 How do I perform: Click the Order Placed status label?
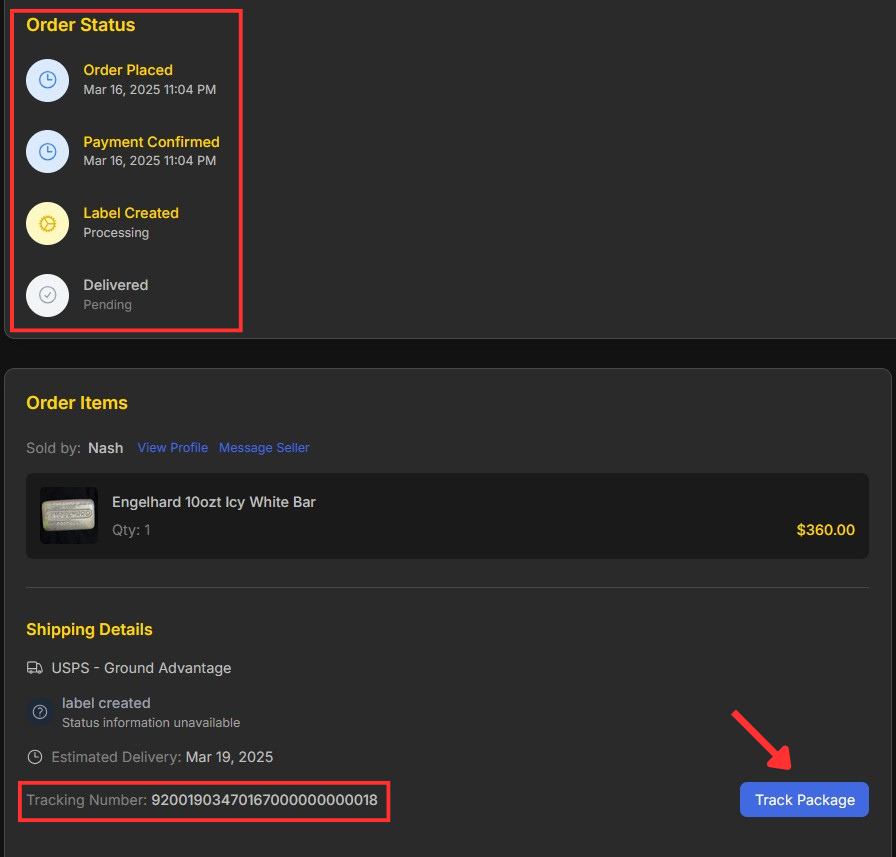128,70
